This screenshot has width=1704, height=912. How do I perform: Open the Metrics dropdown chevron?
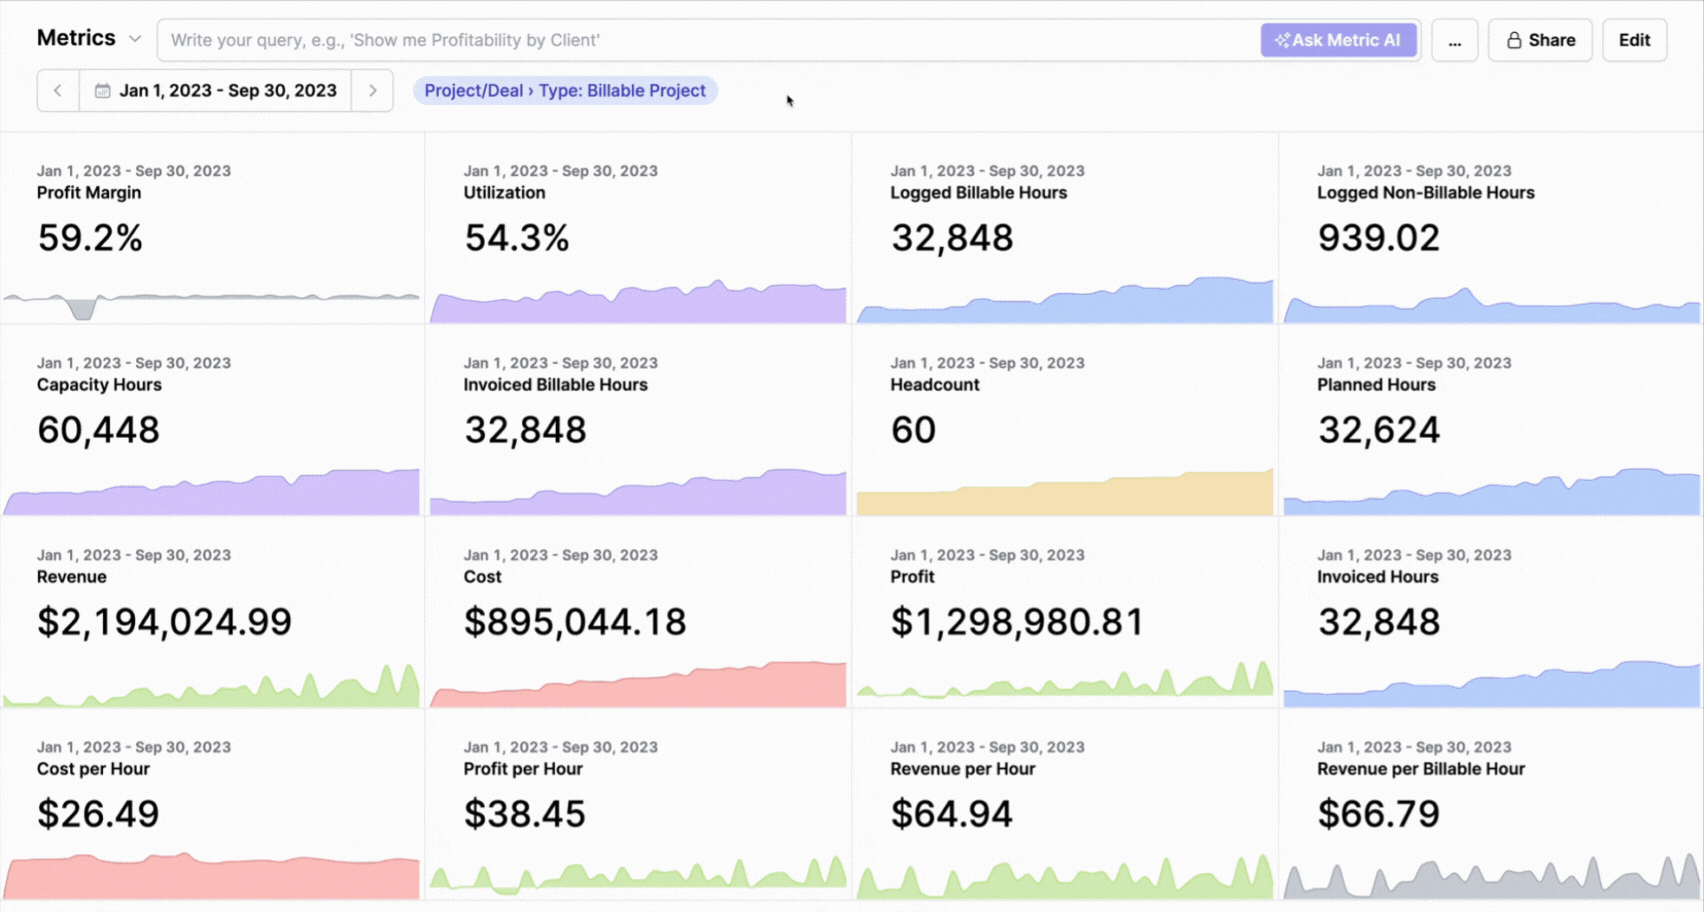pos(134,37)
